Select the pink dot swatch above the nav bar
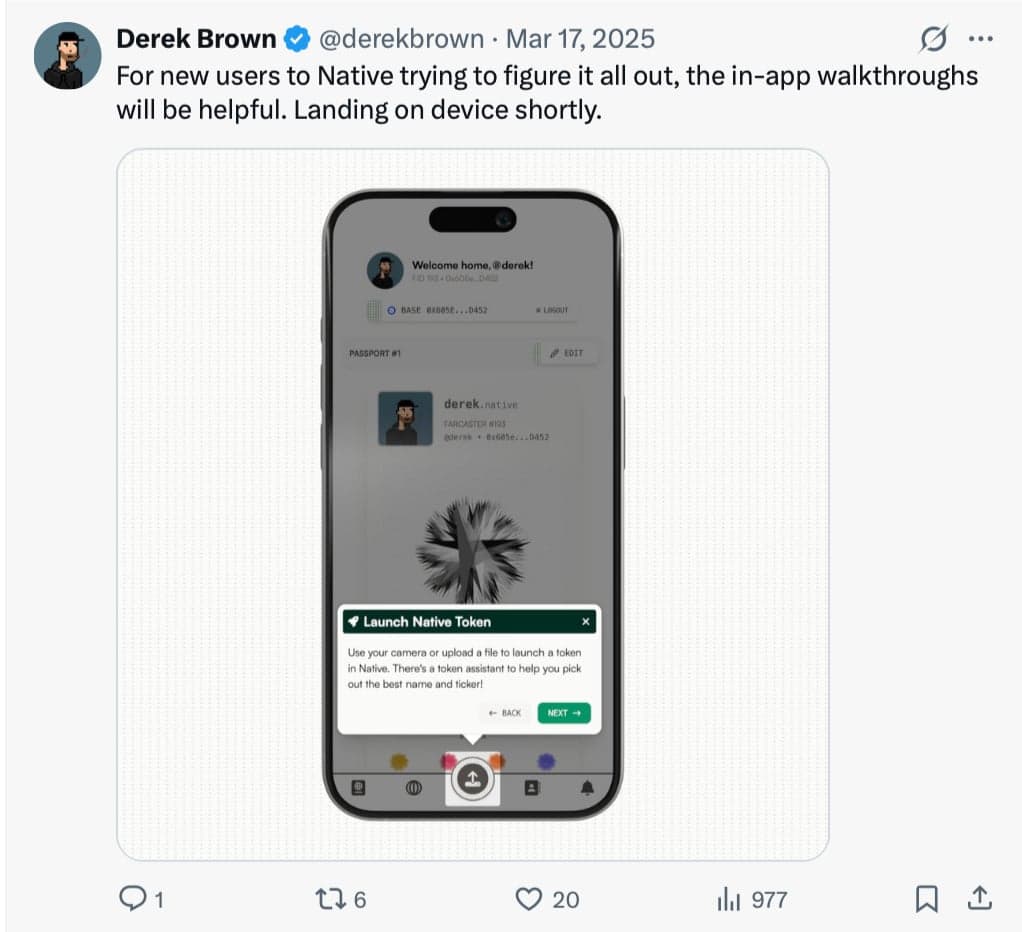Image resolution: width=1022 pixels, height=932 pixels. click(449, 760)
